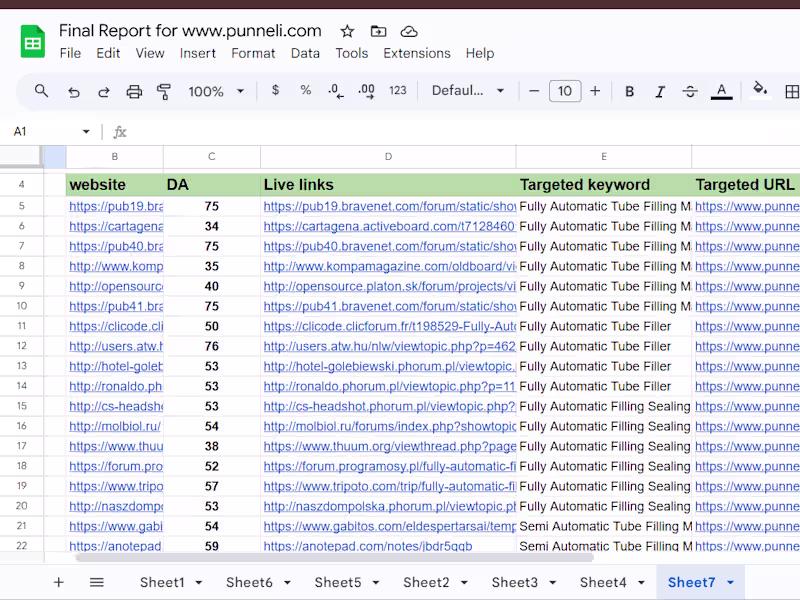Check cloud document status icon

pos(409,31)
